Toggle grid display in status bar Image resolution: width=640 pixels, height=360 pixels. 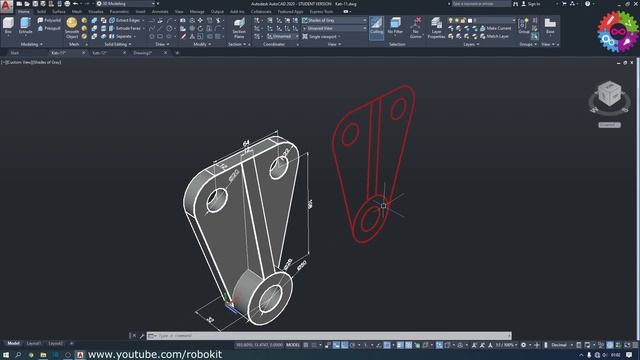(306, 345)
